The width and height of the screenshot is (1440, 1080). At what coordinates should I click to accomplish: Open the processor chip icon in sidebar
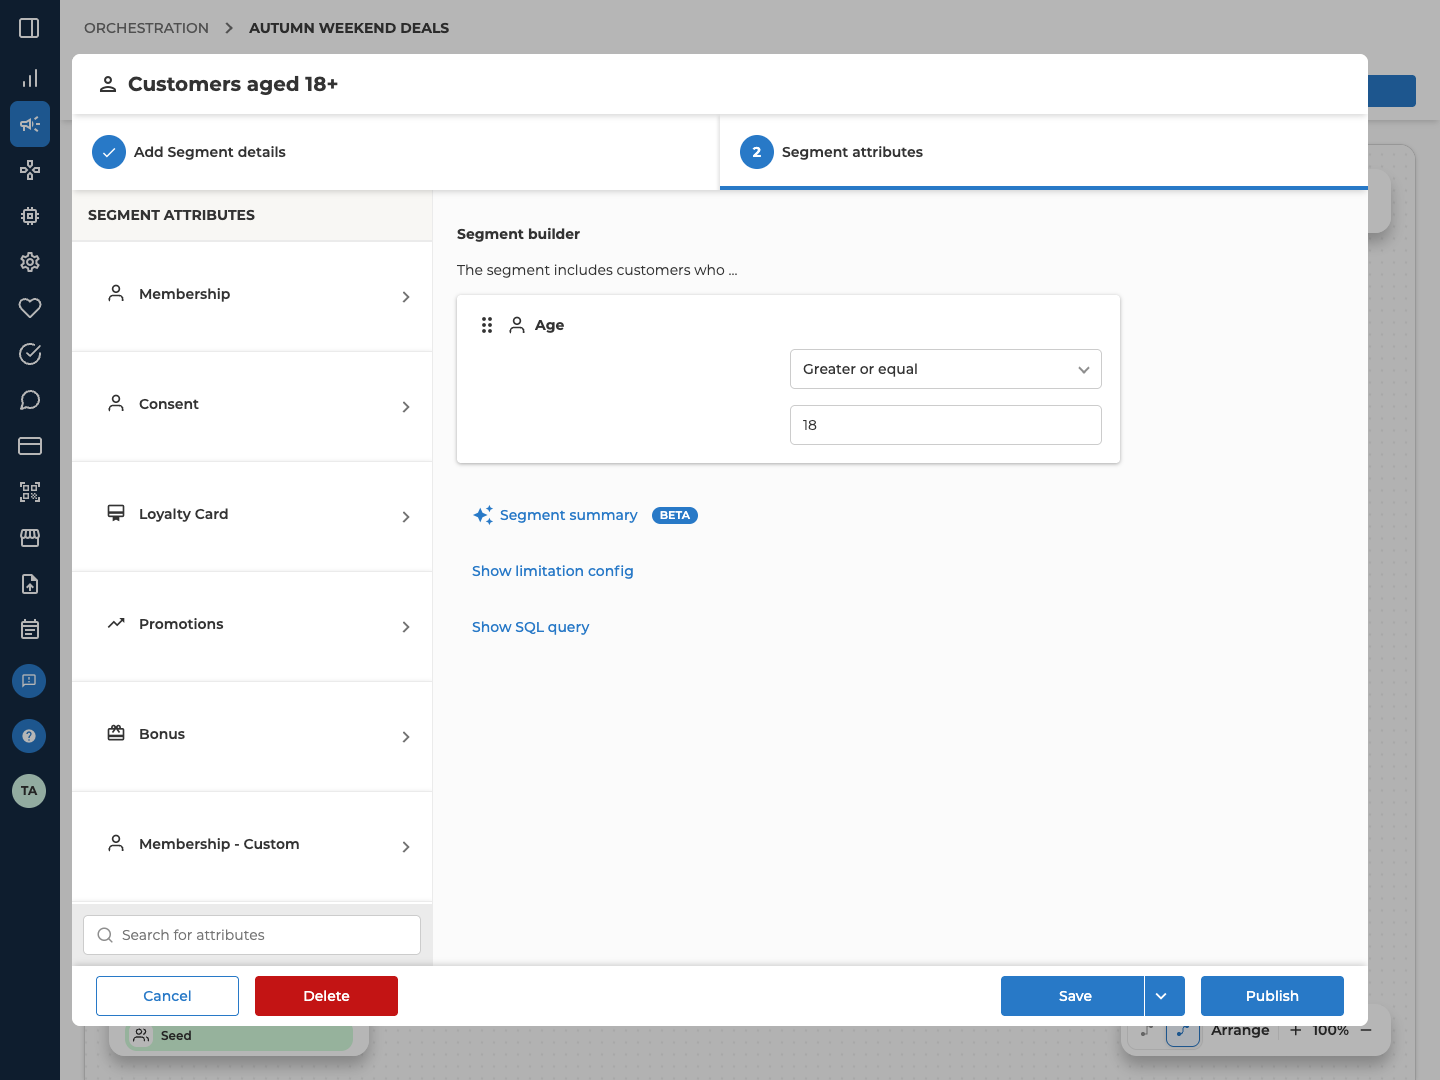coord(30,216)
